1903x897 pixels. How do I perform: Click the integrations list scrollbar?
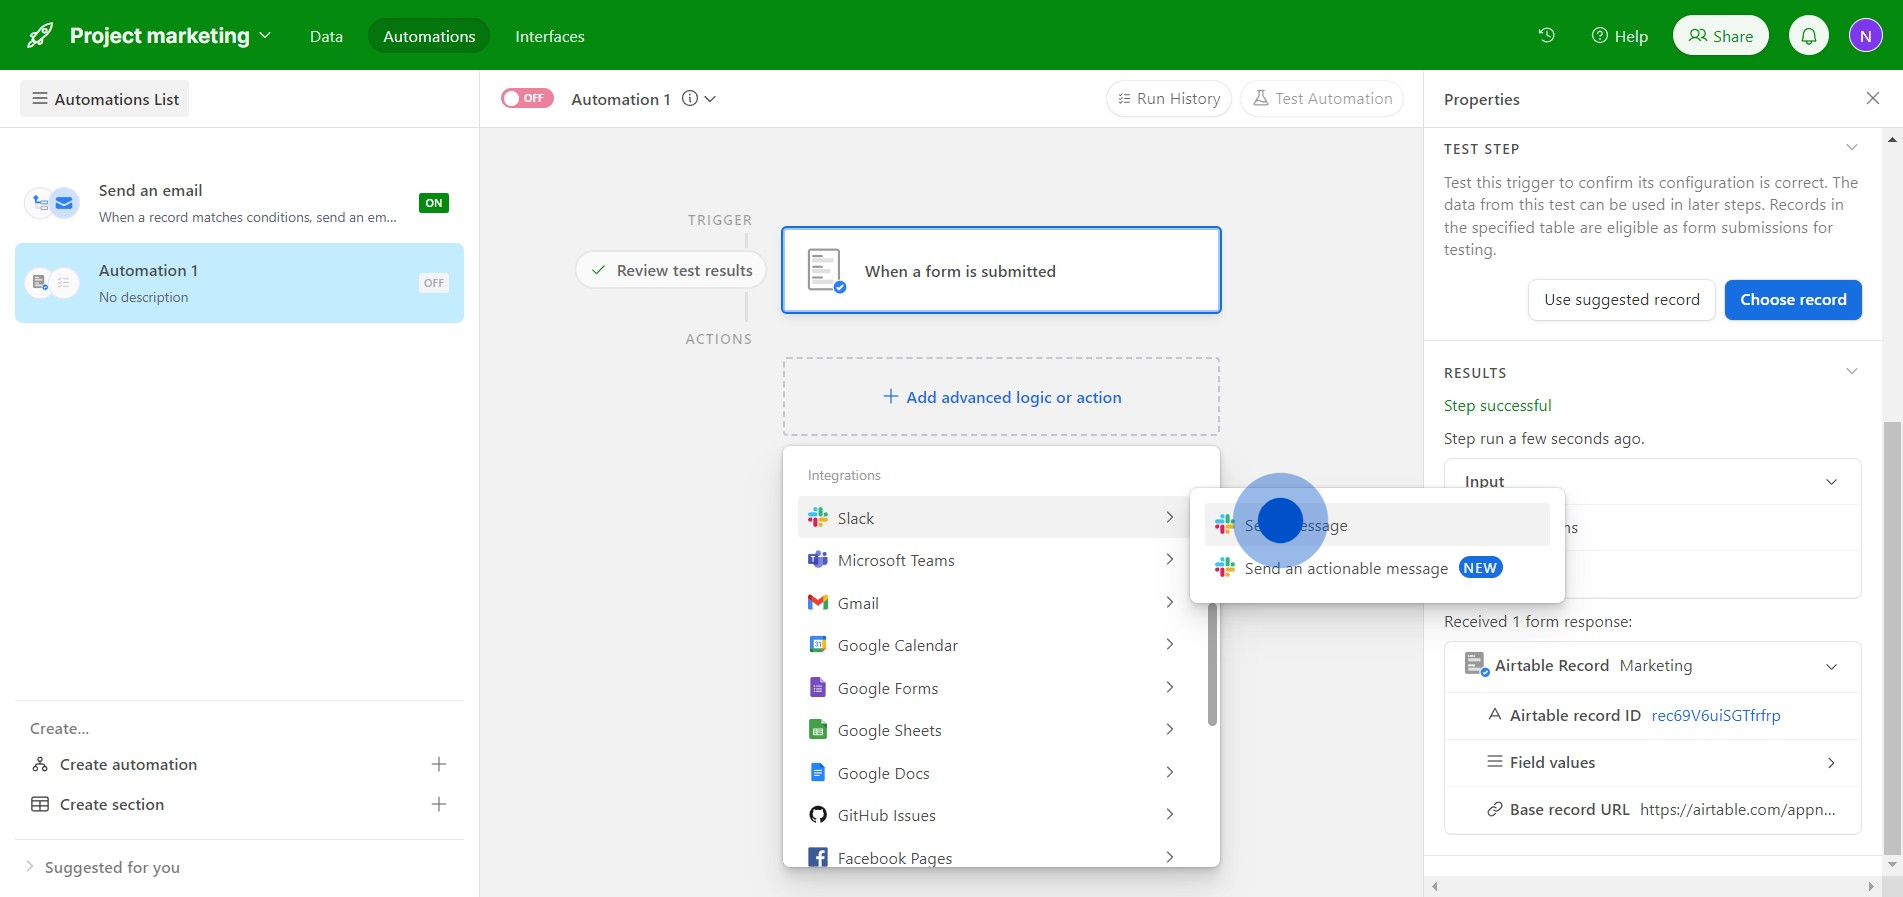1212,664
